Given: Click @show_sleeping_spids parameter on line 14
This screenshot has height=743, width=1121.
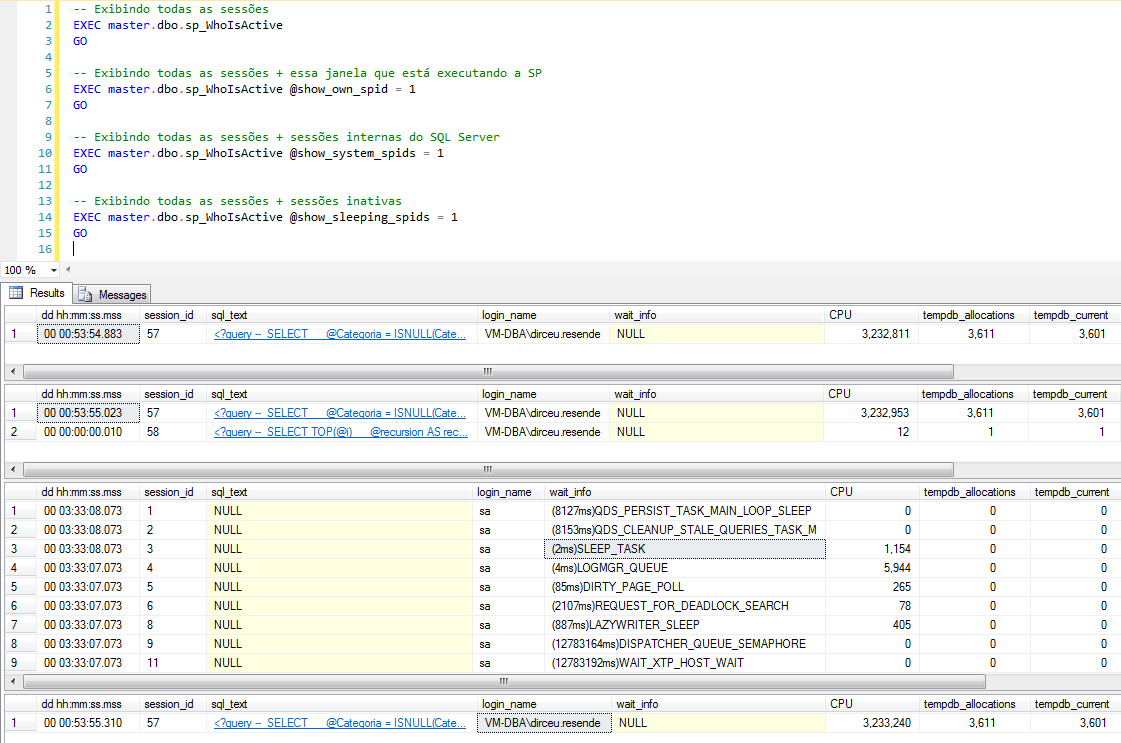Looking at the screenshot, I should coord(360,217).
